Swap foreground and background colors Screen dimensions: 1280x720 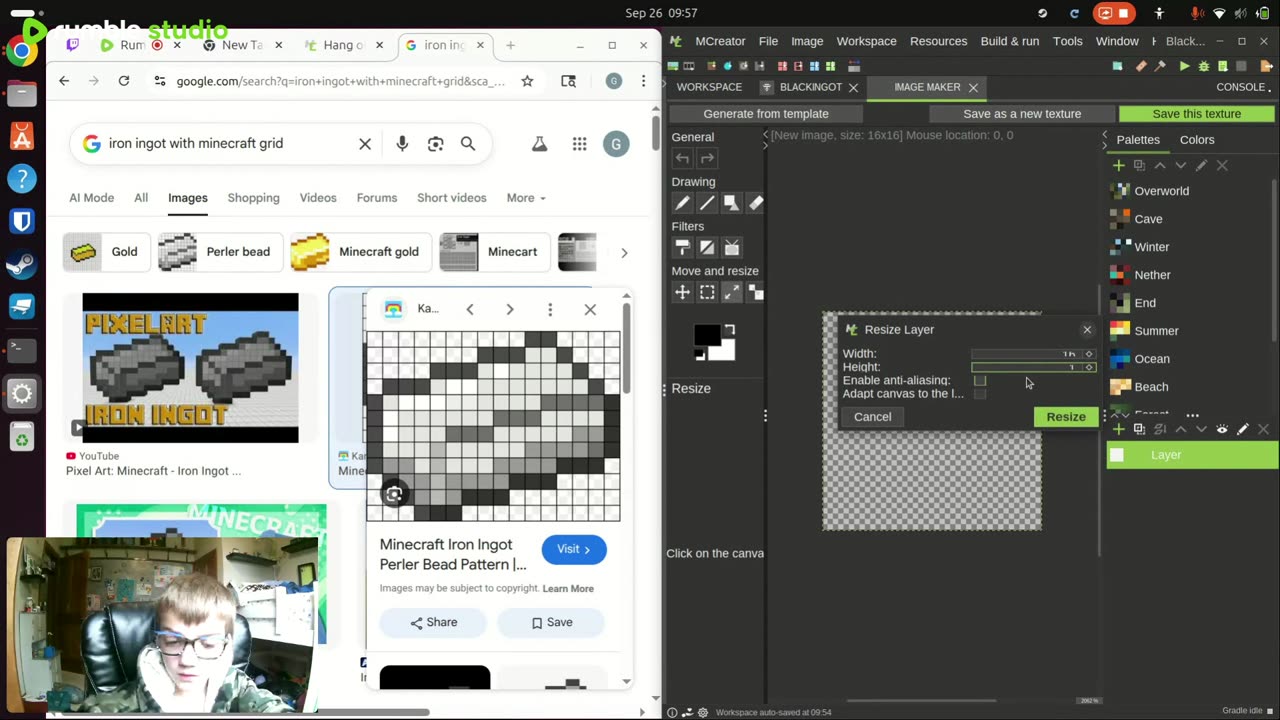[x=729, y=330]
